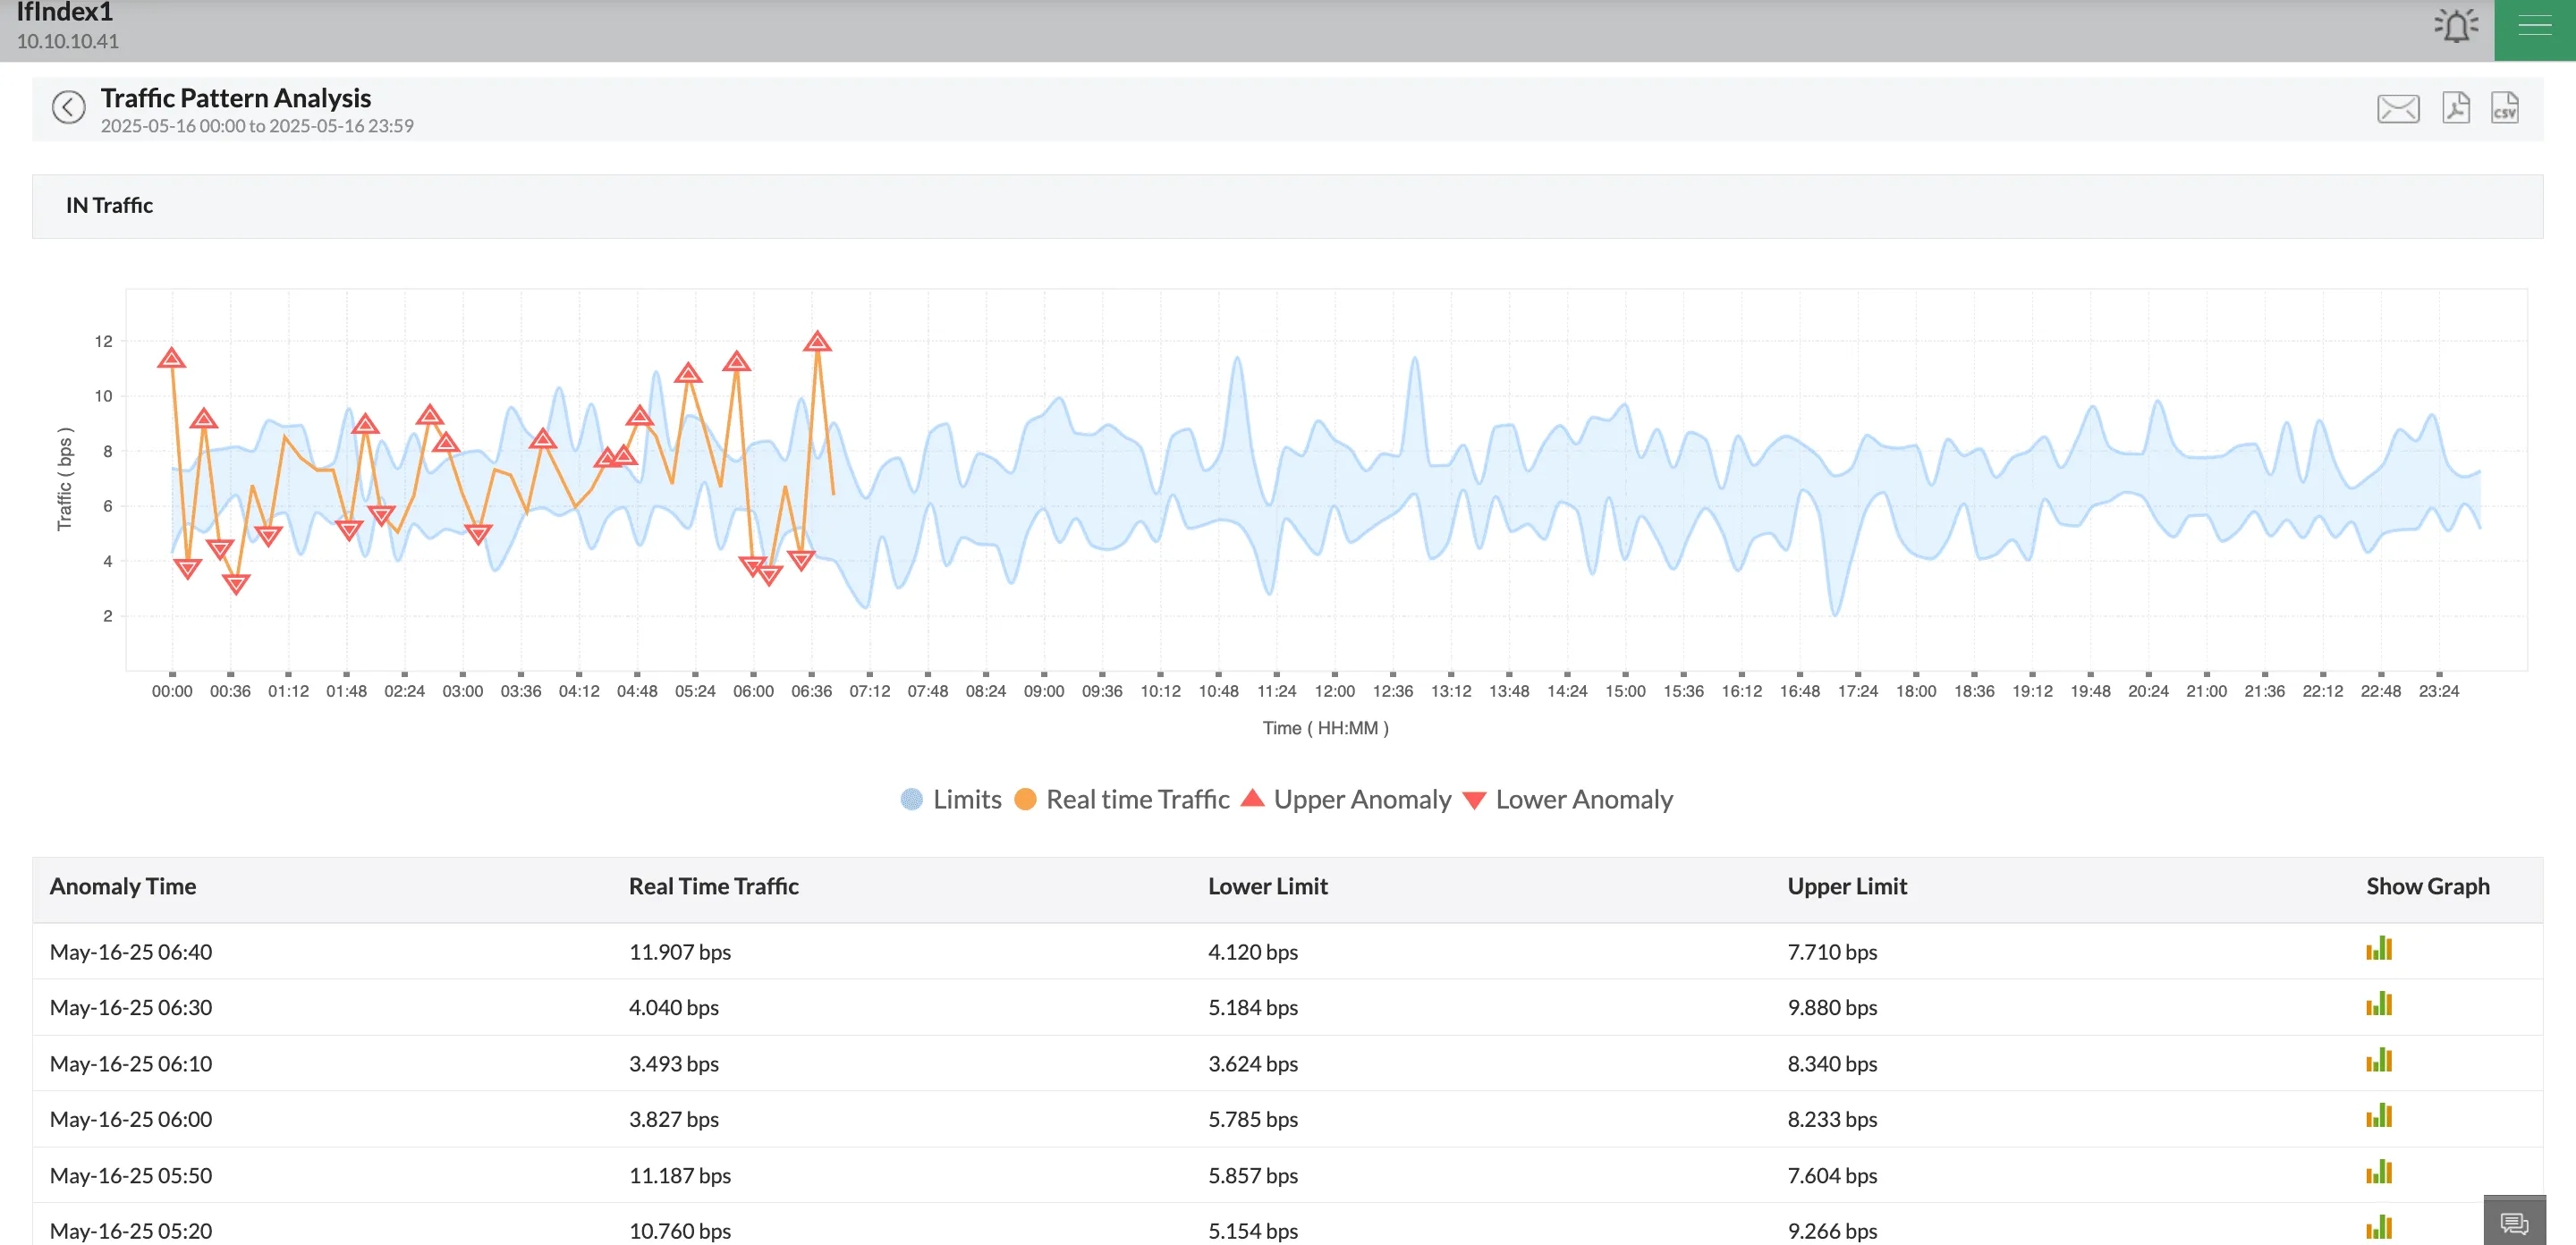The width and height of the screenshot is (2576, 1245).
Task: Click the back arrow beside Traffic Pattern Analysis
Action: pos(68,107)
